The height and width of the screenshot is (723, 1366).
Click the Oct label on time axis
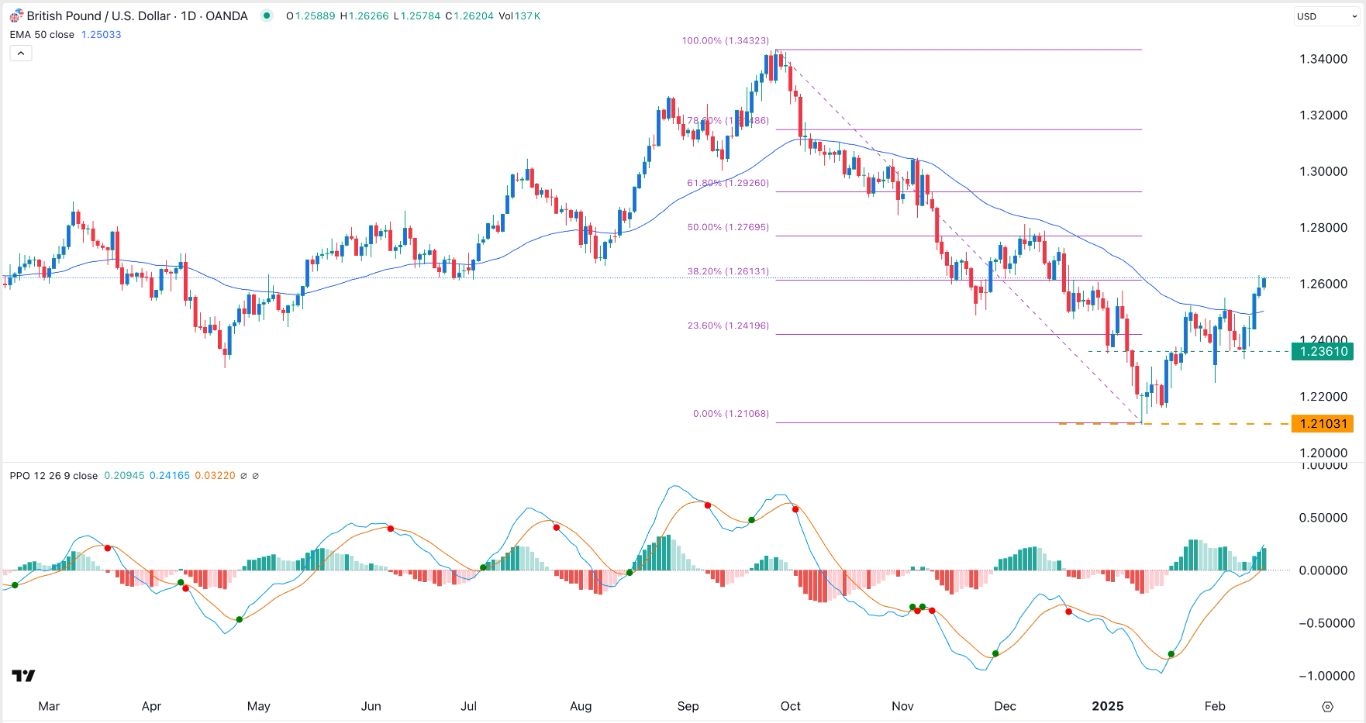791,706
